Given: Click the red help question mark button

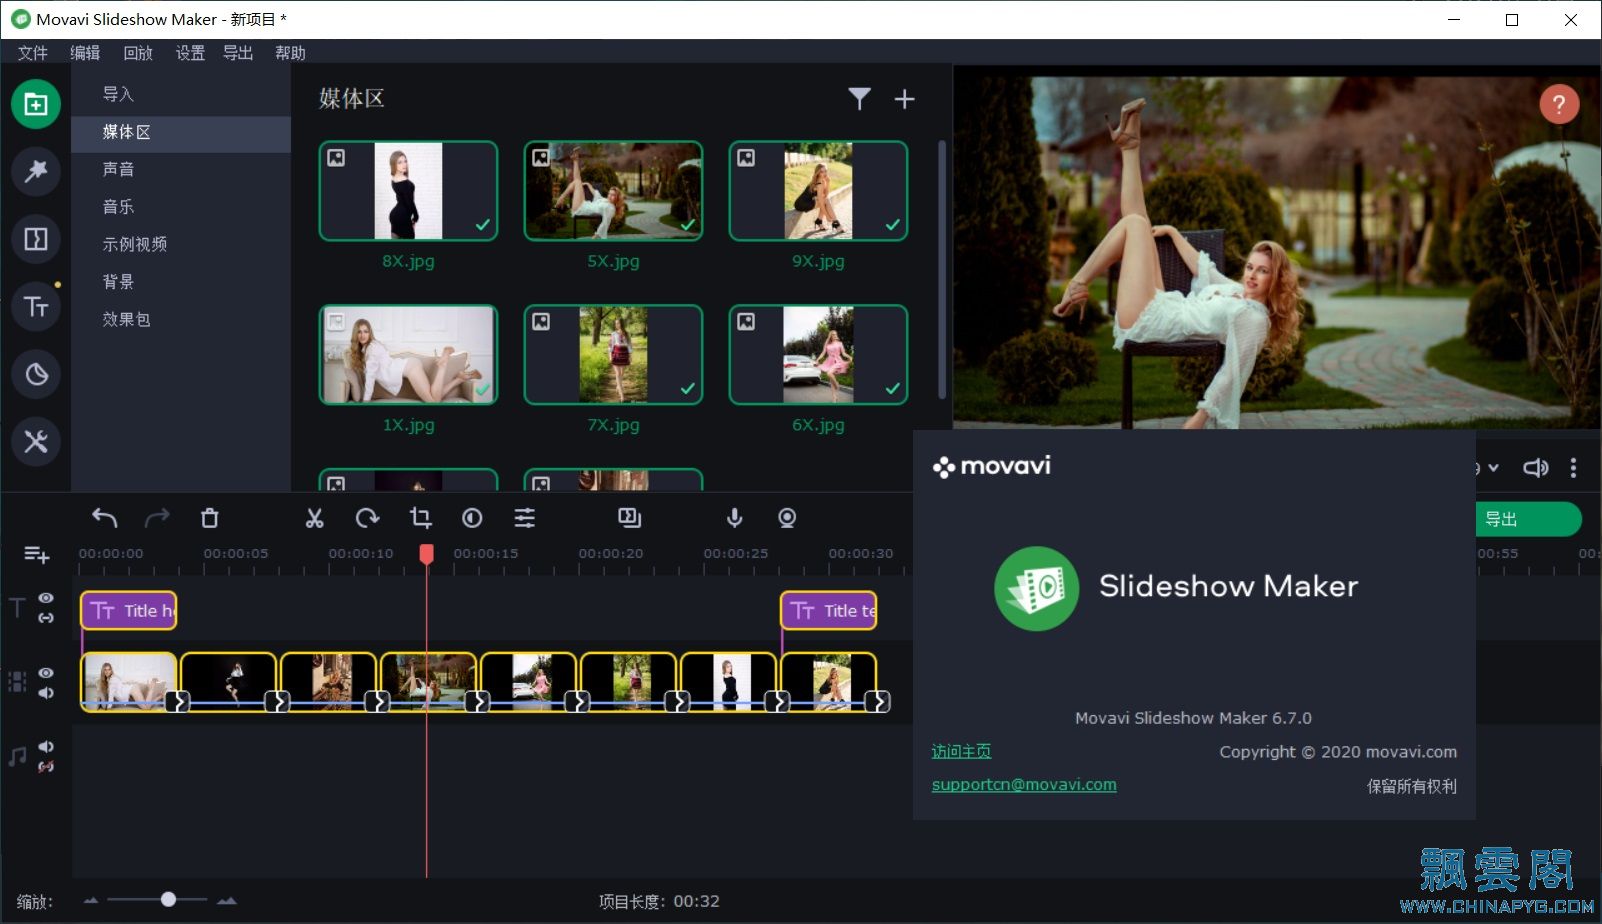Looking at the screenshot, I should (x=1559, y=104).
